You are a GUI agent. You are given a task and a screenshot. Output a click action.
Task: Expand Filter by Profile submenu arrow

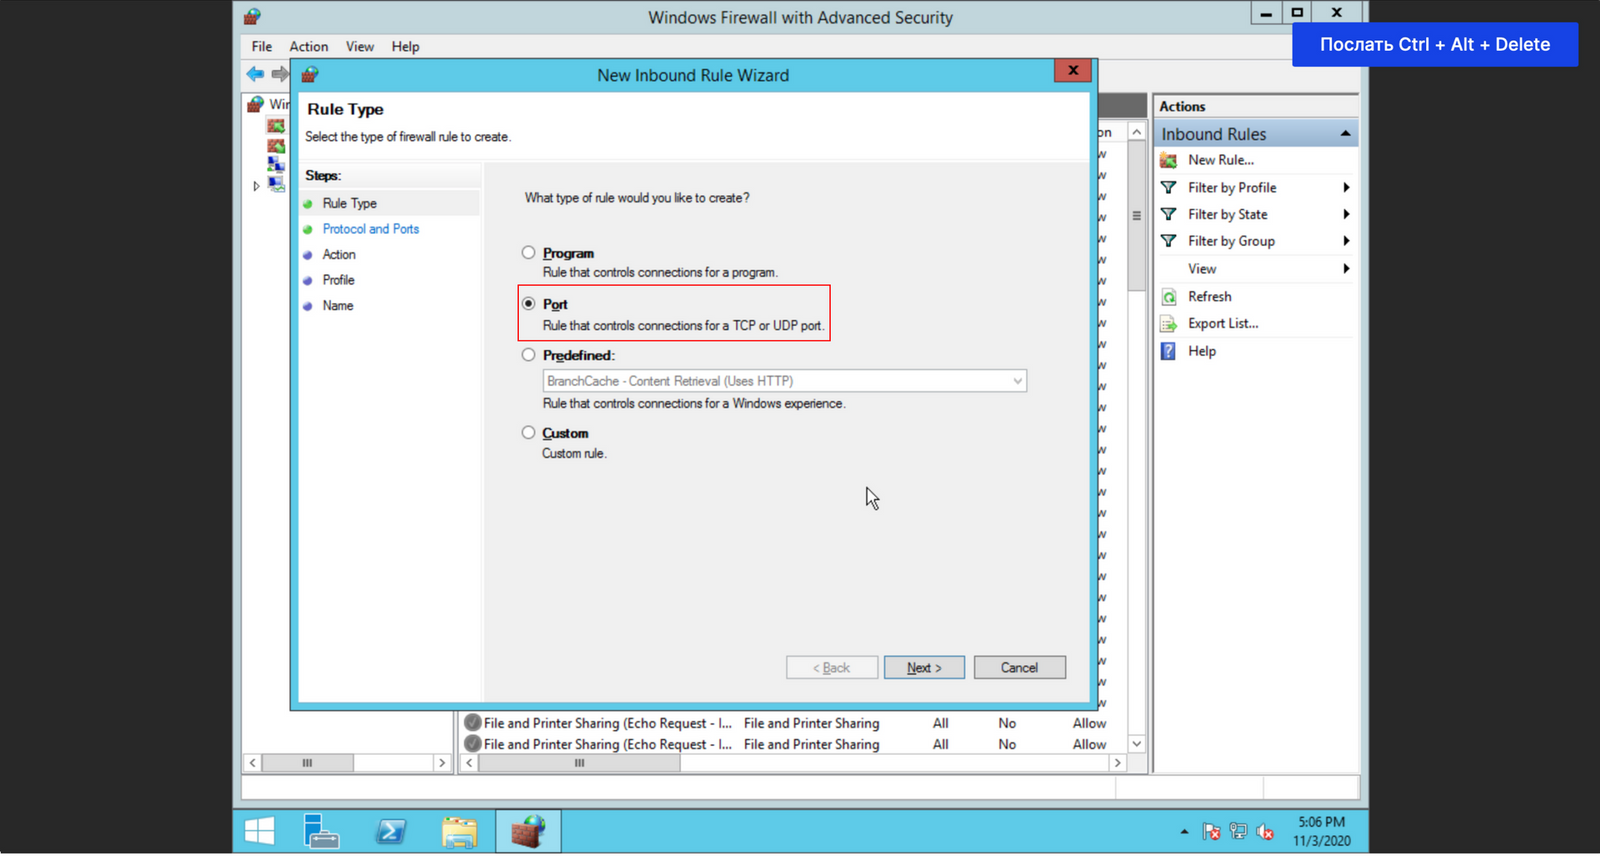coord(1346,188)
